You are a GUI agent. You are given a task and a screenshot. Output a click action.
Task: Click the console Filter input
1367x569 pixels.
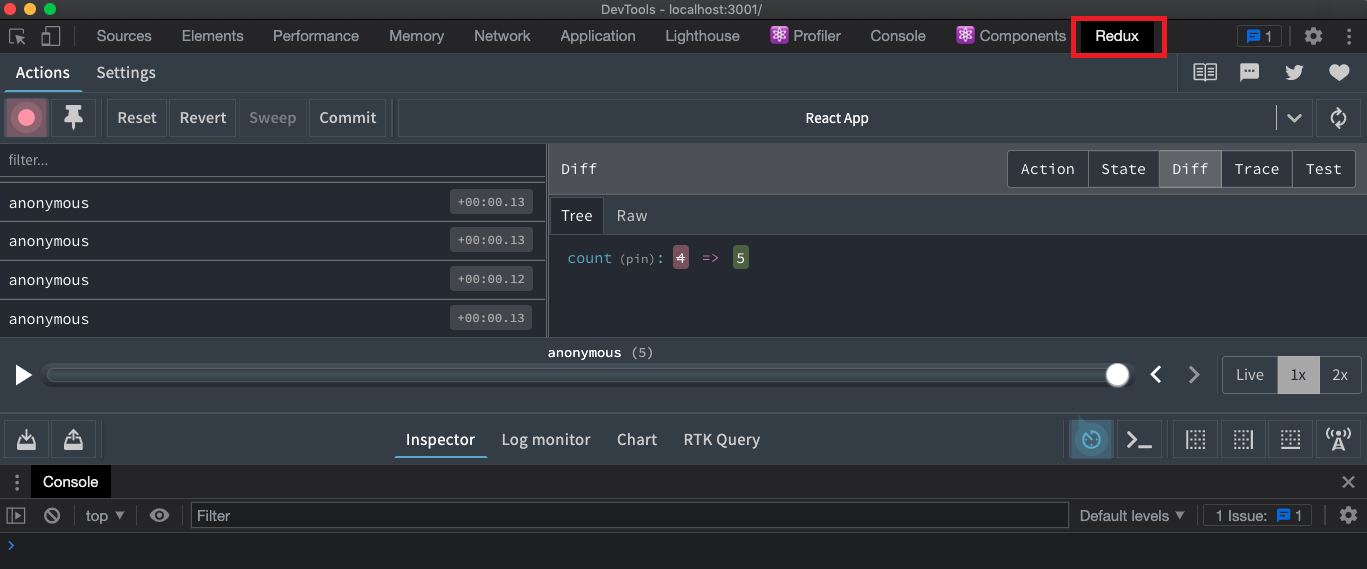[629, 516]
